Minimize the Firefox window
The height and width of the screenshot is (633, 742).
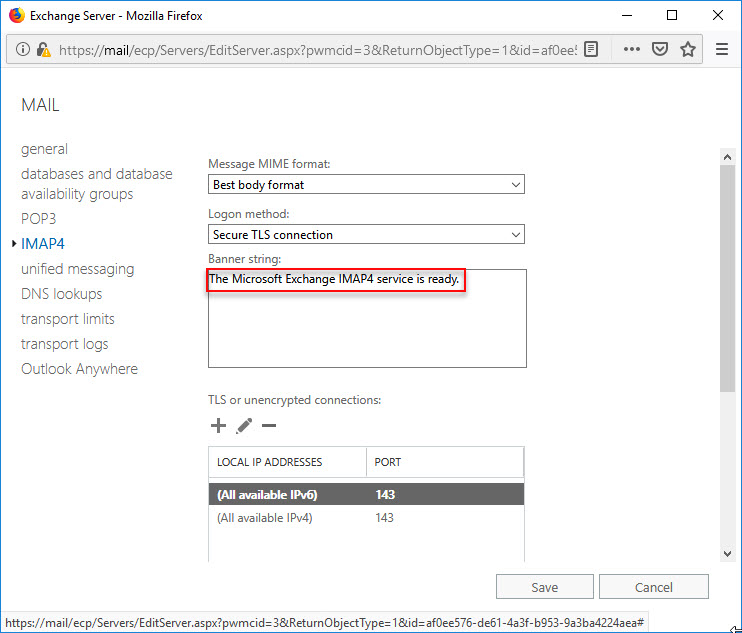click(627, 15)
